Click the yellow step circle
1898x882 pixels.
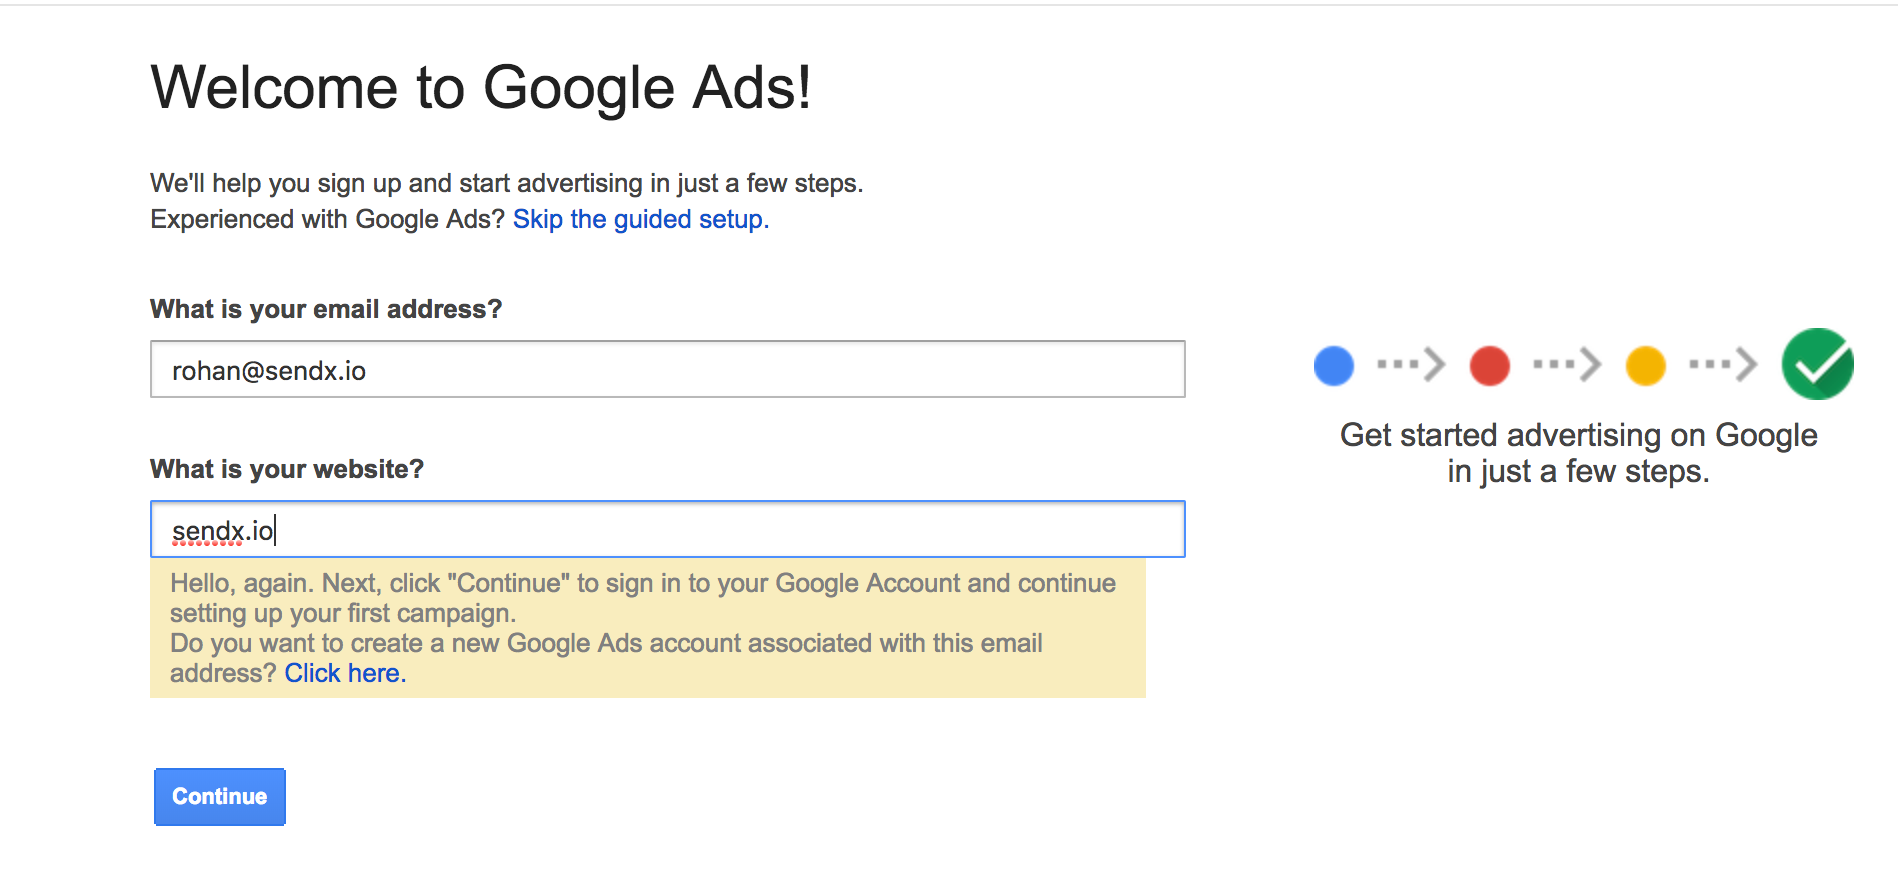(x=1645, y=366)
